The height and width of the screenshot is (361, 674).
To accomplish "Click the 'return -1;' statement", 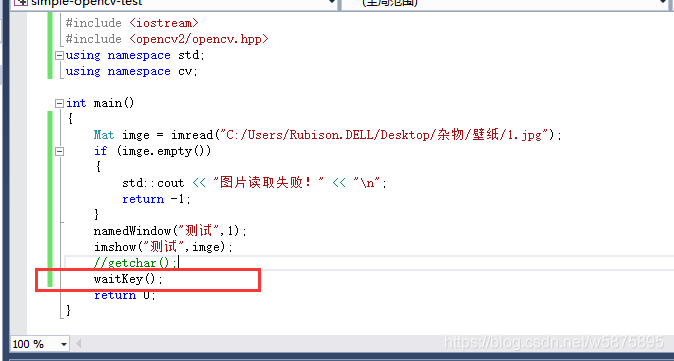I will coord(156,199).
